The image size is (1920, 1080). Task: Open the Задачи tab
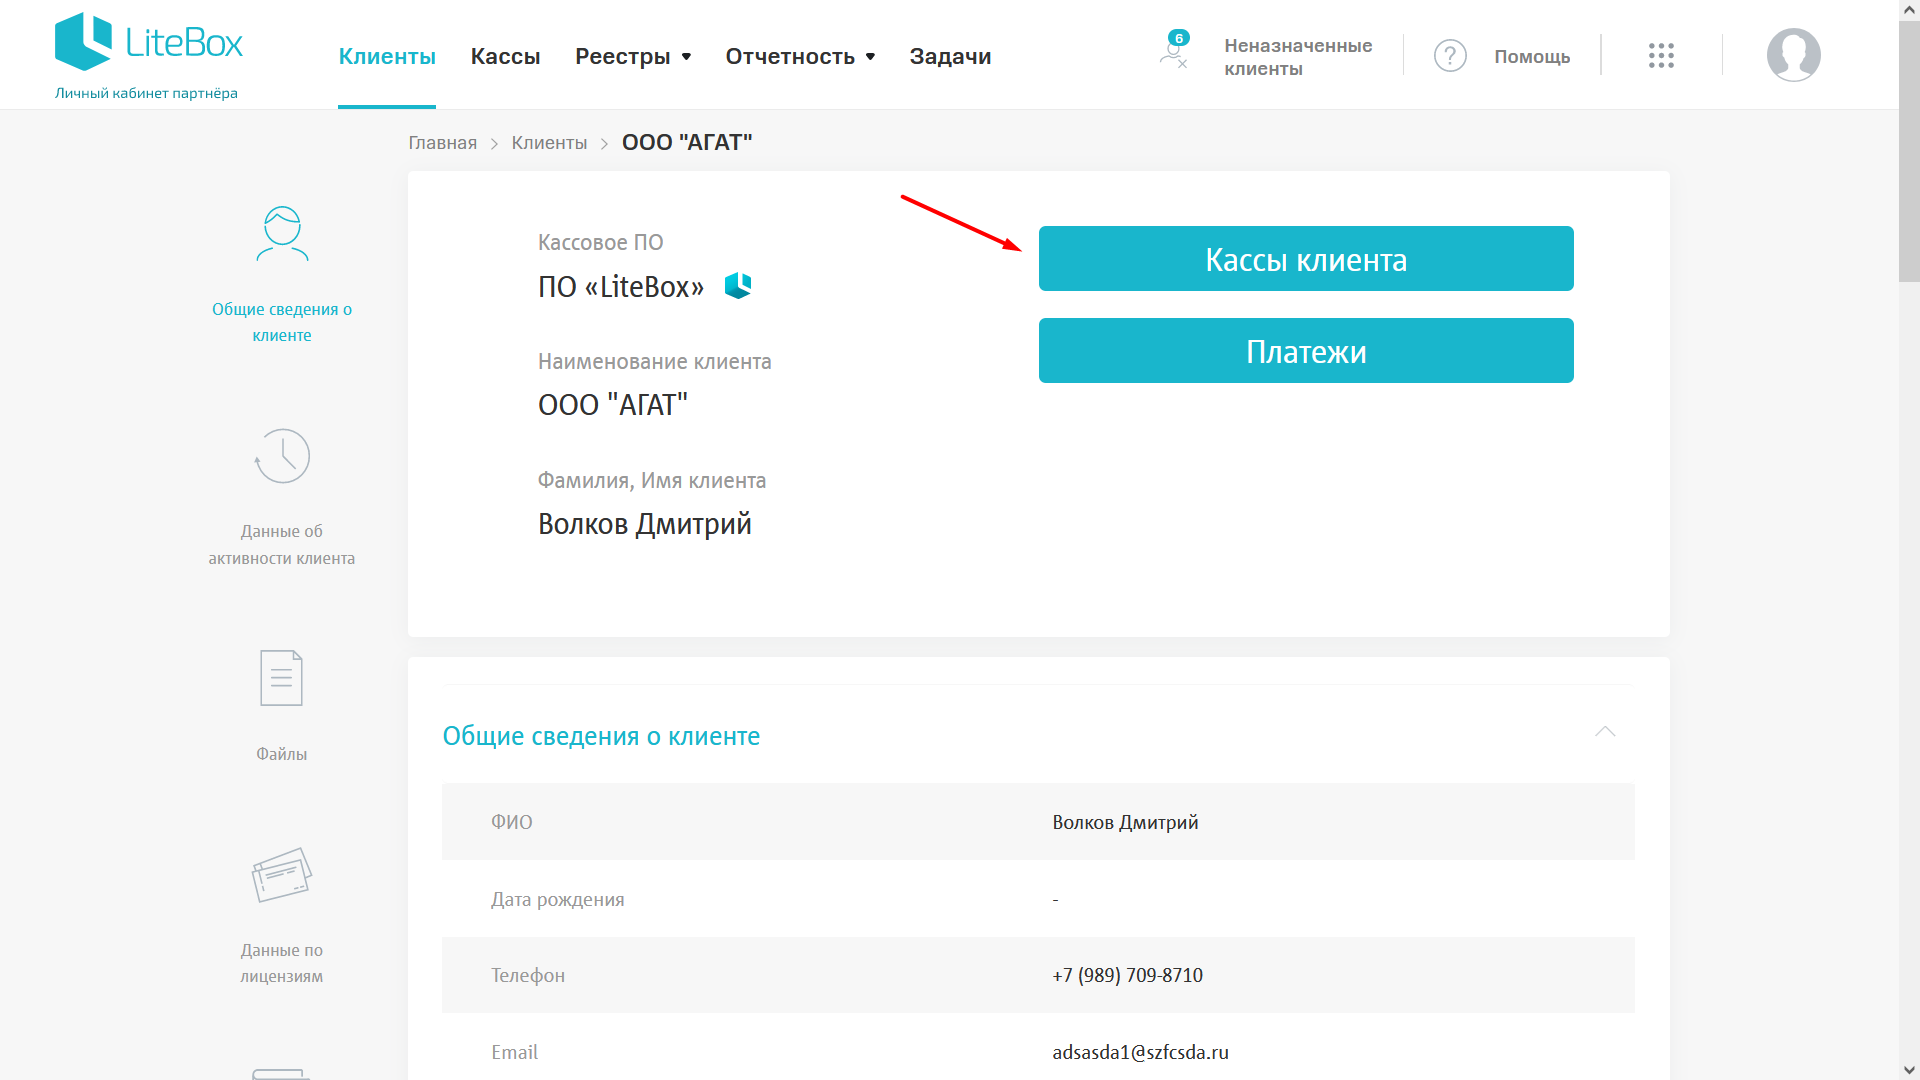[950, 57]
